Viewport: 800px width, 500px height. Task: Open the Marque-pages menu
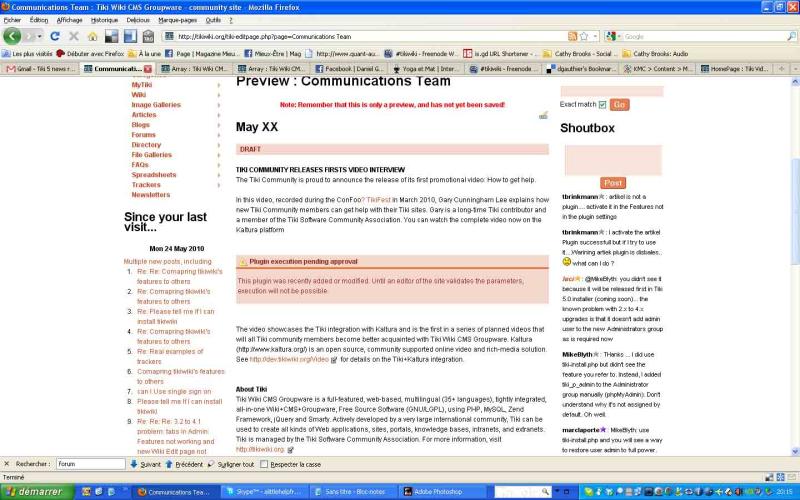click(178, 20)
